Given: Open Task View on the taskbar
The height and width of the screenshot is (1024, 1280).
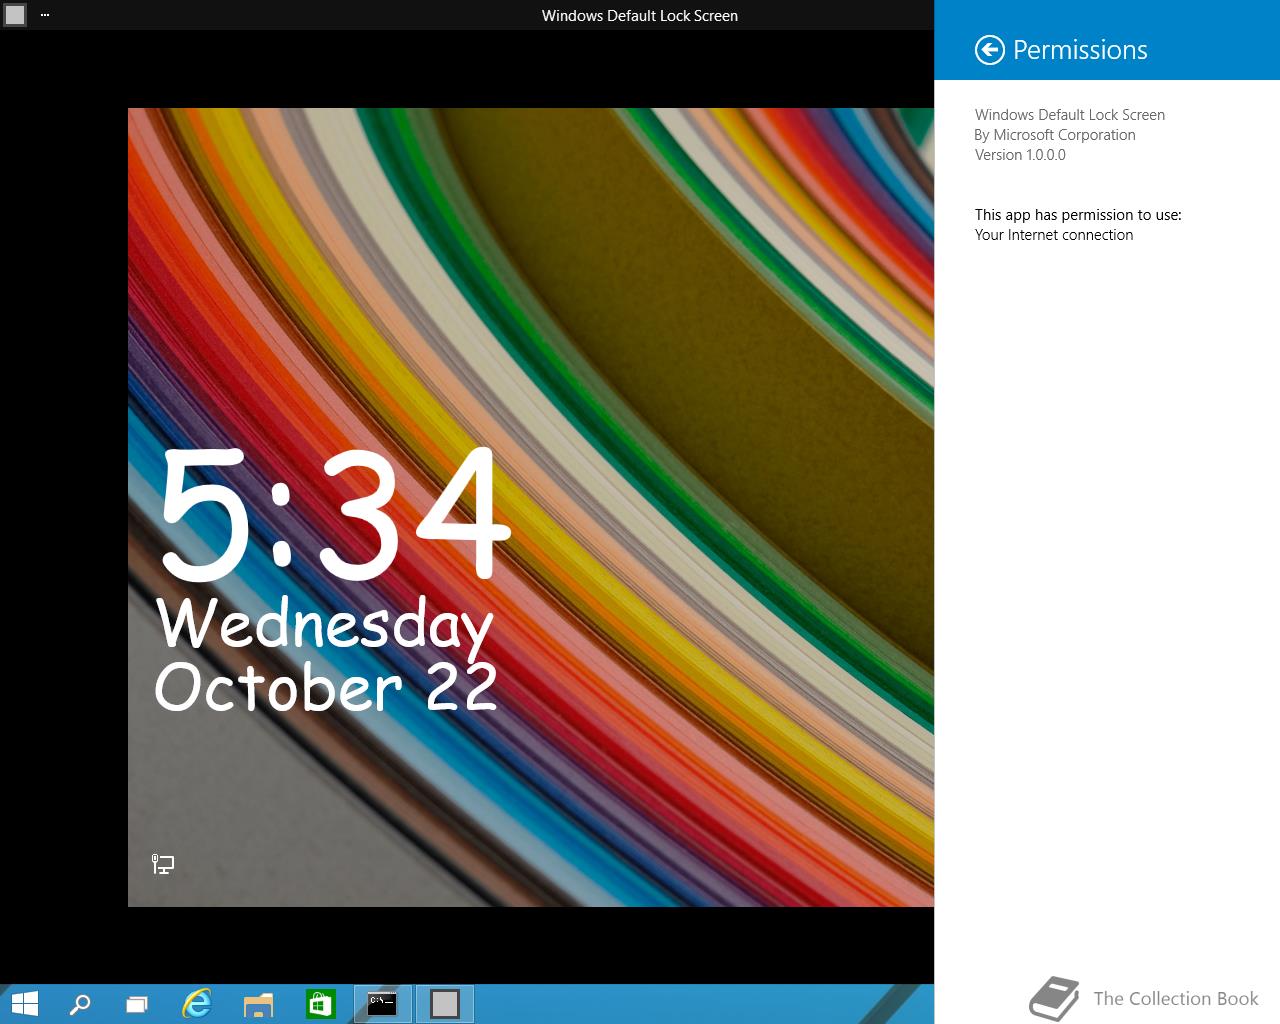Looking at the screenshot, I should [x=137, y=1003].
